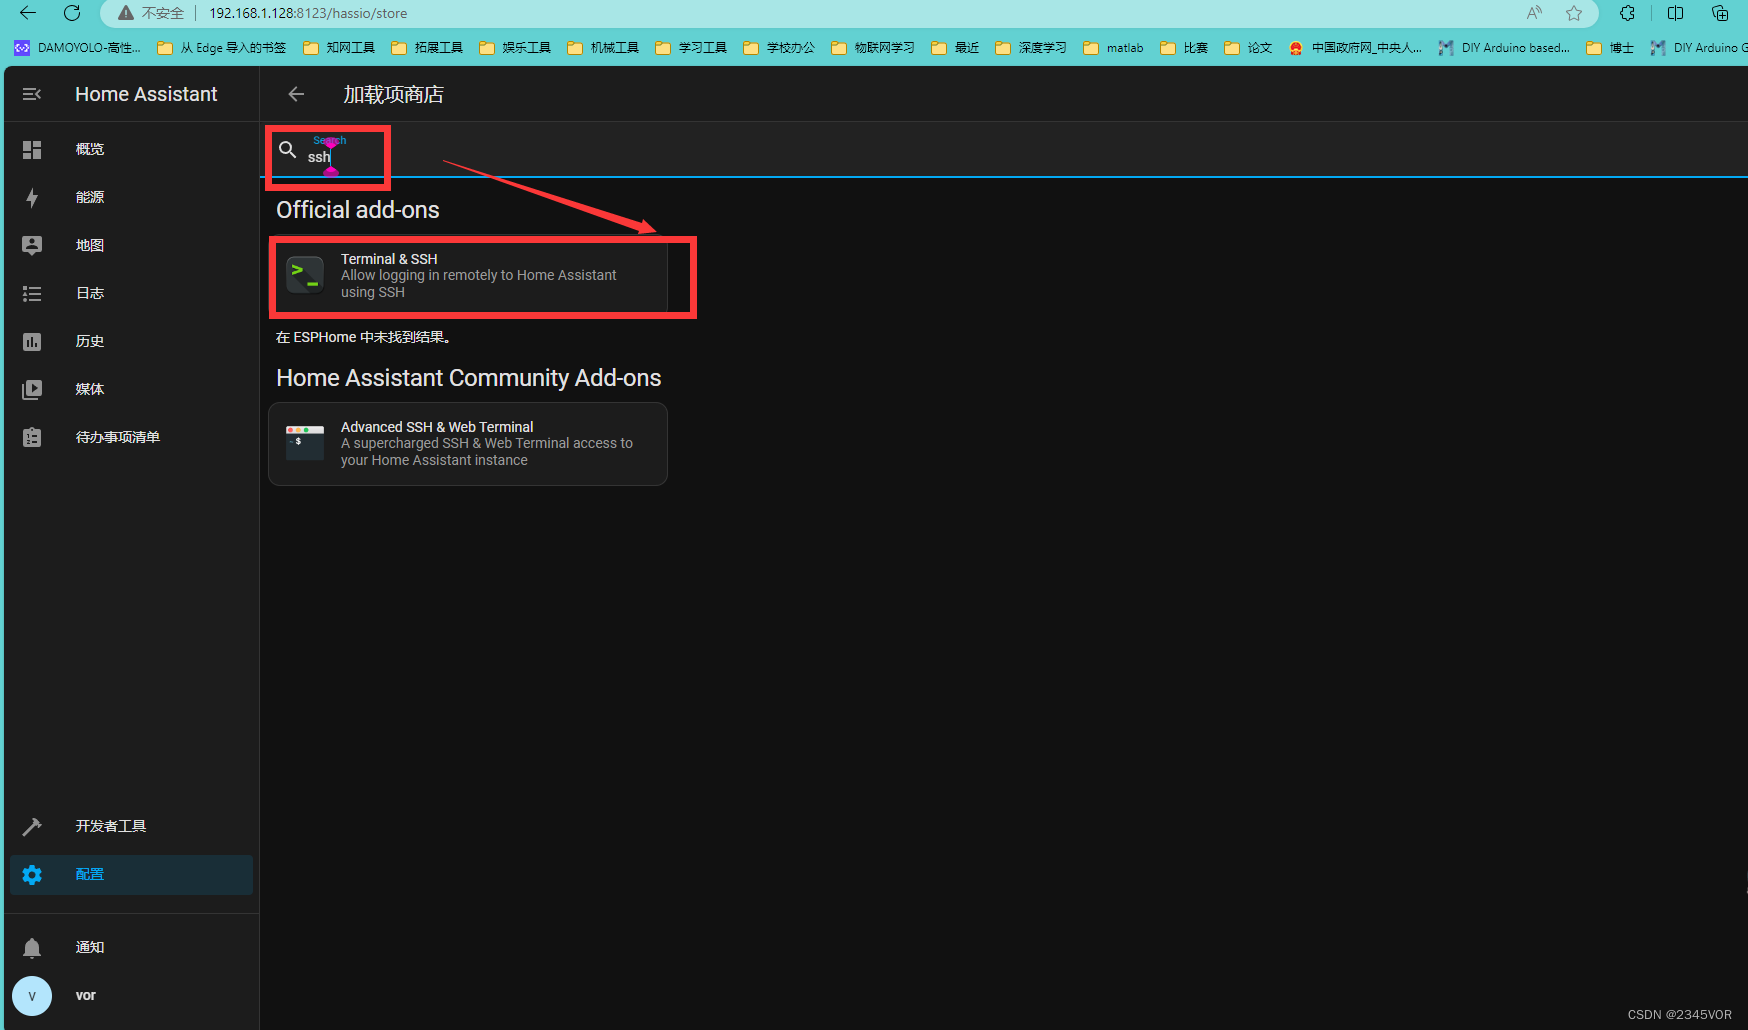Screen dimensions: 1748x1030
Task: Click the 不安全 security warning icon
Action: [x=126, y=13]
